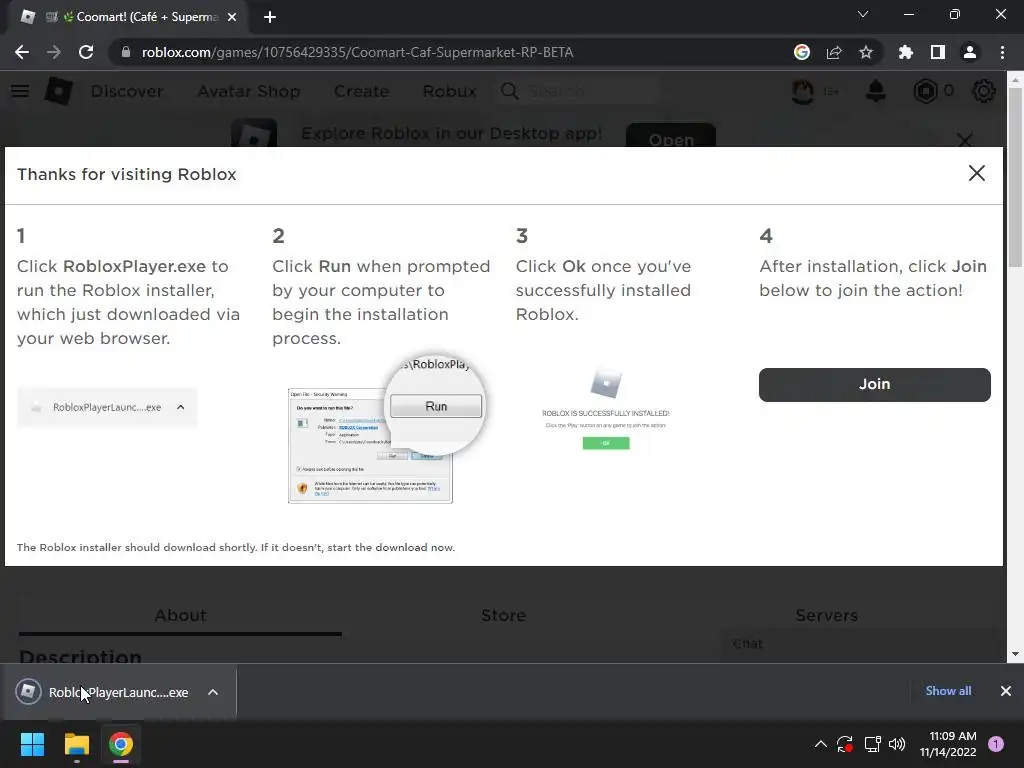The width and height of the screenshot is (1024, 768).
Task: Expand the download options chevron for RobloxPlayerLauncher
Action: [x=213, y=692]
